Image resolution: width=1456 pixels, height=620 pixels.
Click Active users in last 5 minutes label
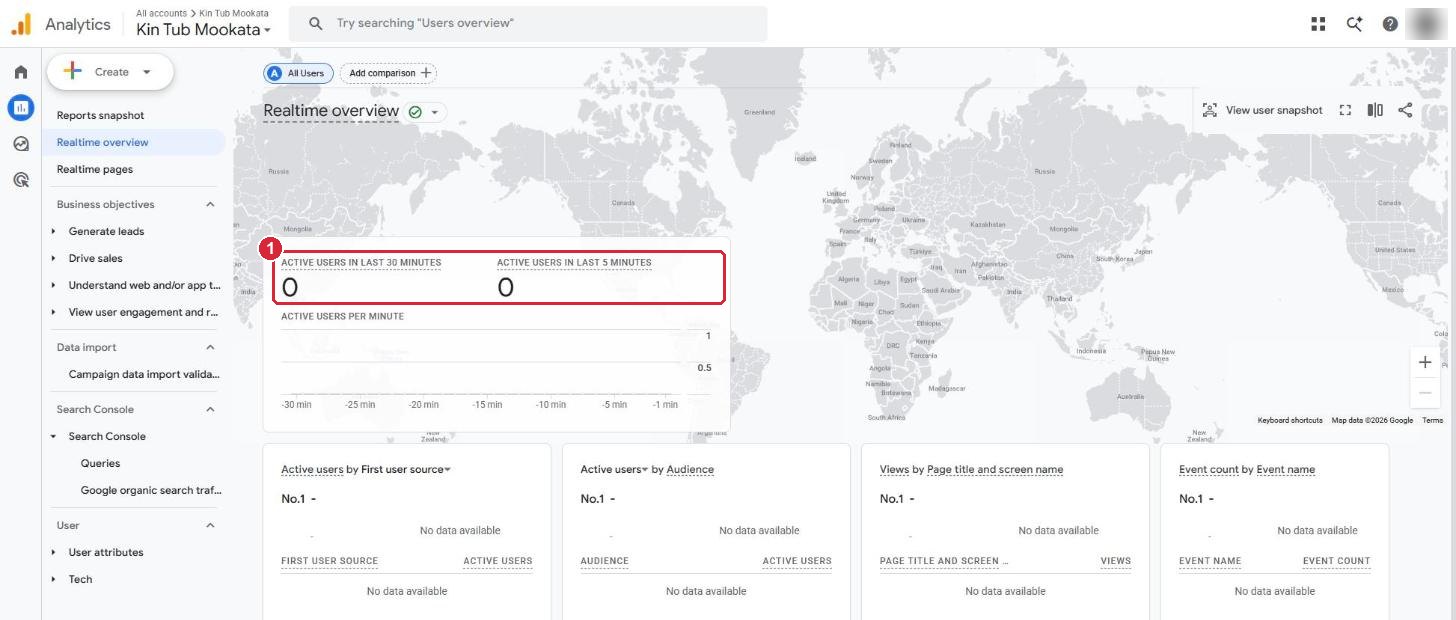[x=574, y=263]
